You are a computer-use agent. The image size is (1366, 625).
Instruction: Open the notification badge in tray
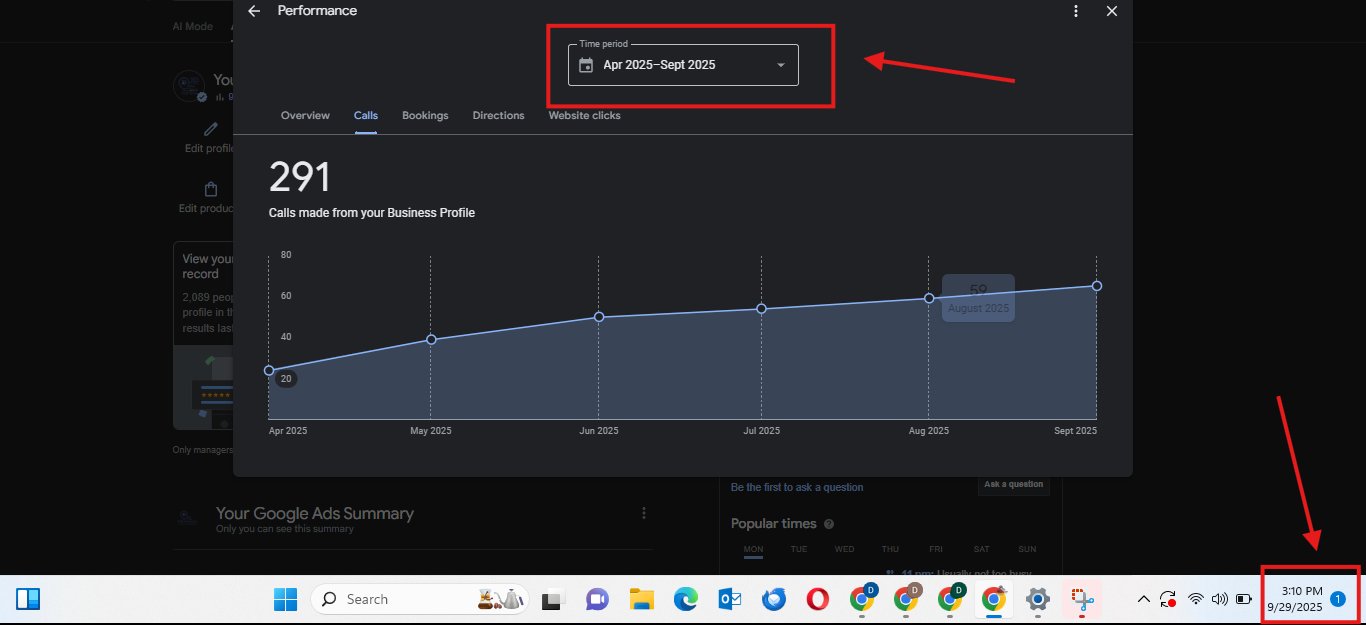[1338, 599]
